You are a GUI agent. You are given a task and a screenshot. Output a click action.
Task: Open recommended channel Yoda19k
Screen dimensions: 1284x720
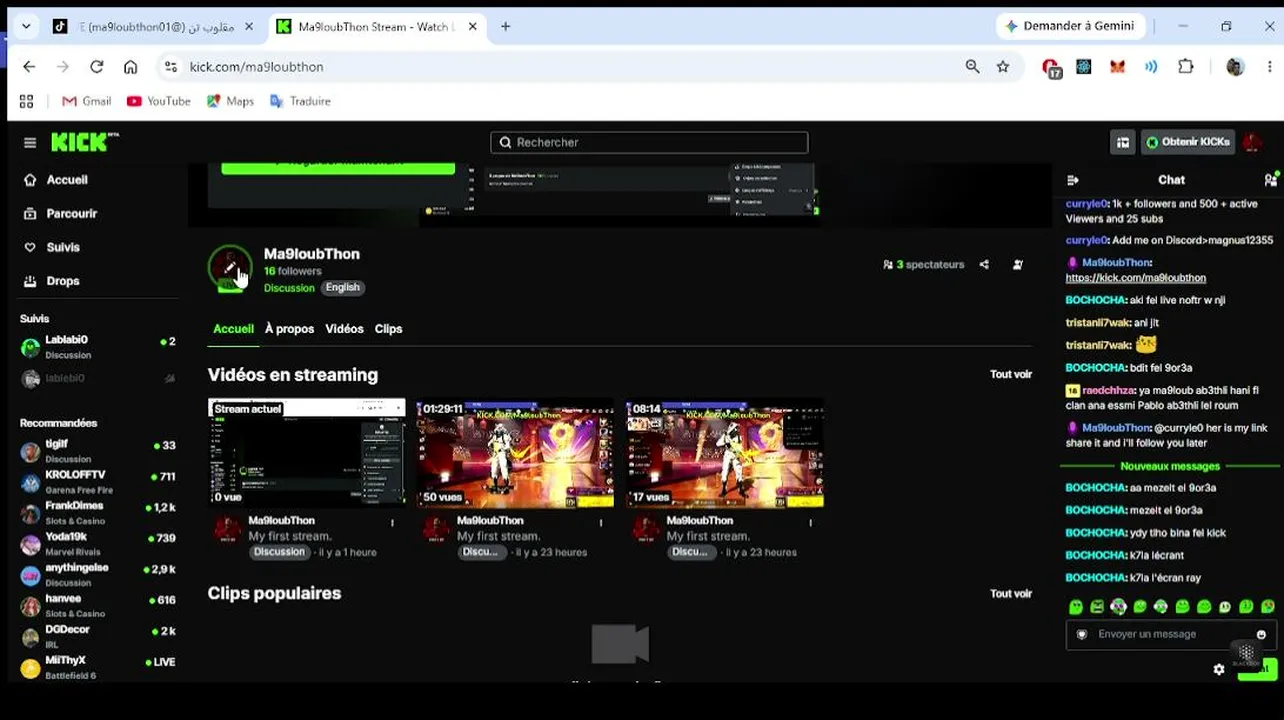98,544
